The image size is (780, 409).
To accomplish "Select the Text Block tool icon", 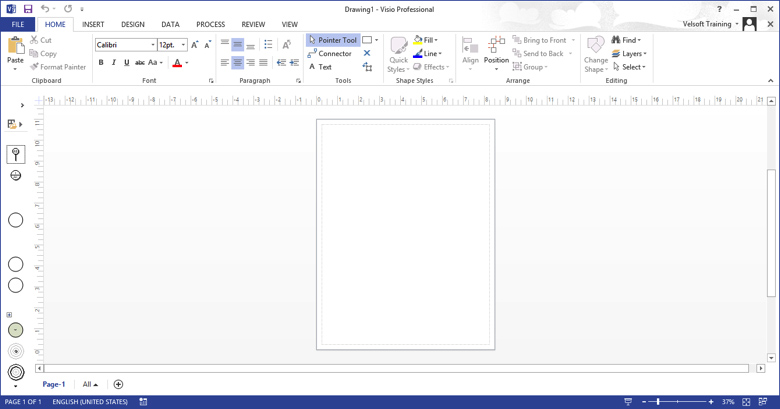I will pyautogui.click(x=367, y=67).
